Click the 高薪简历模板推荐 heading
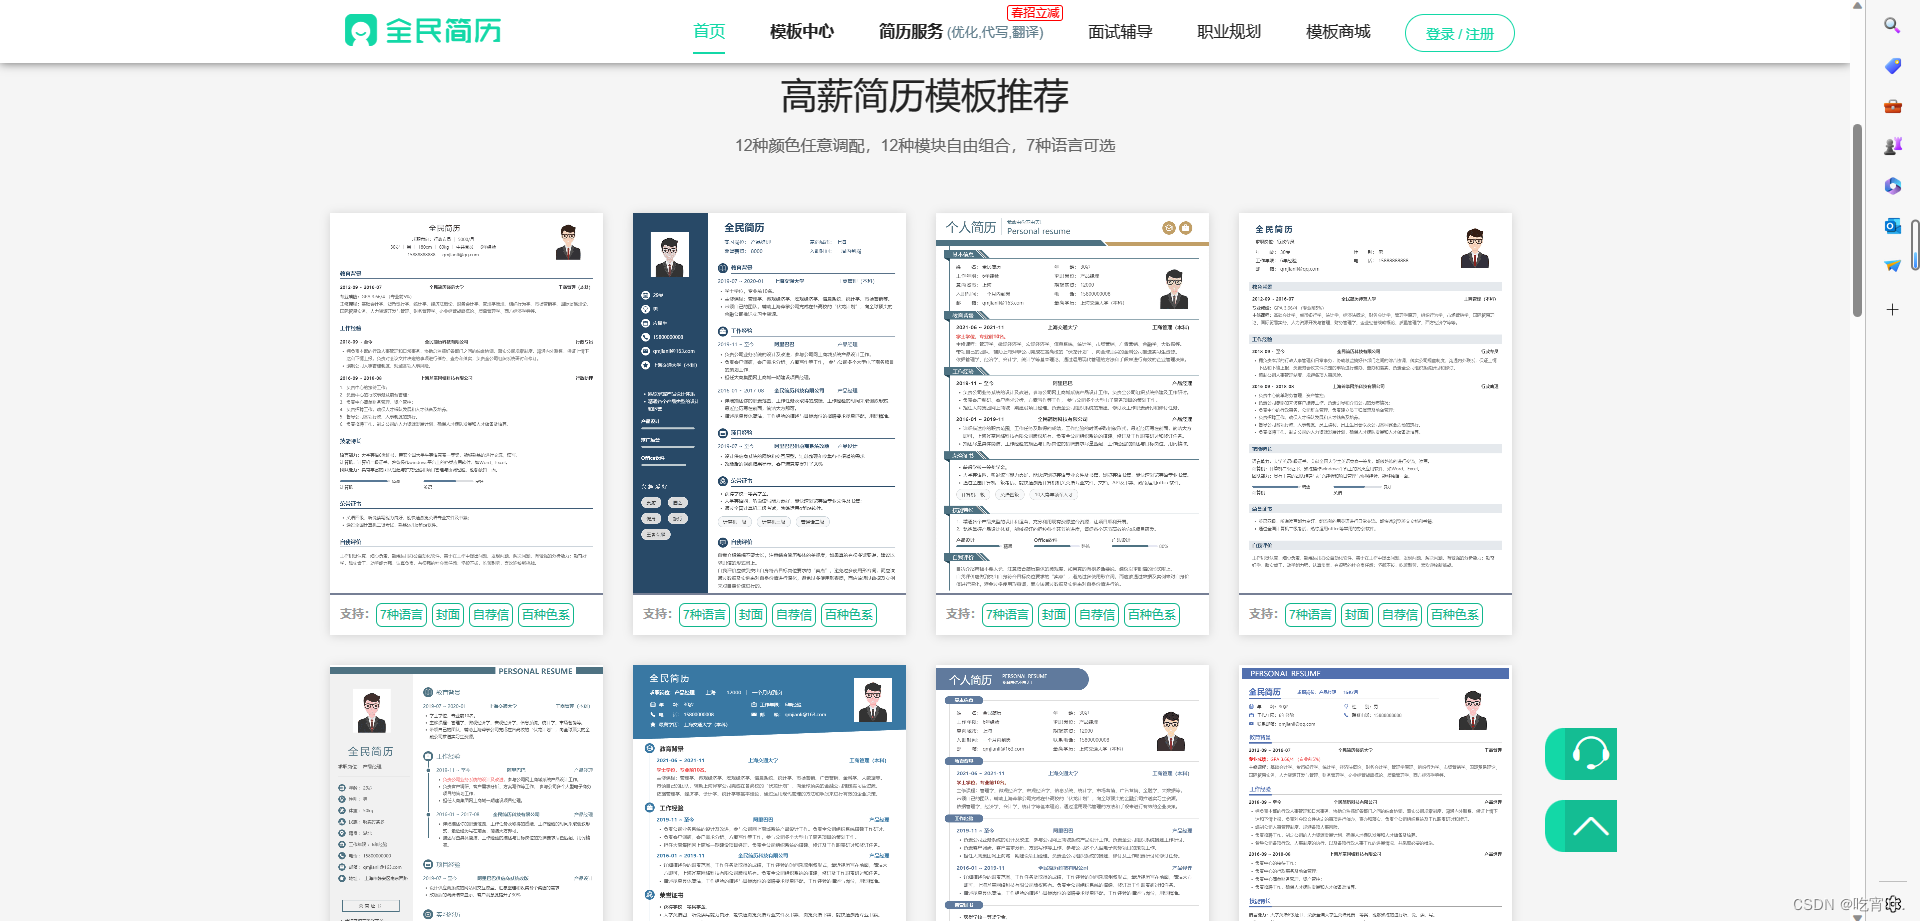Viewport: 1920px width, 921px height. coord(925,96)
